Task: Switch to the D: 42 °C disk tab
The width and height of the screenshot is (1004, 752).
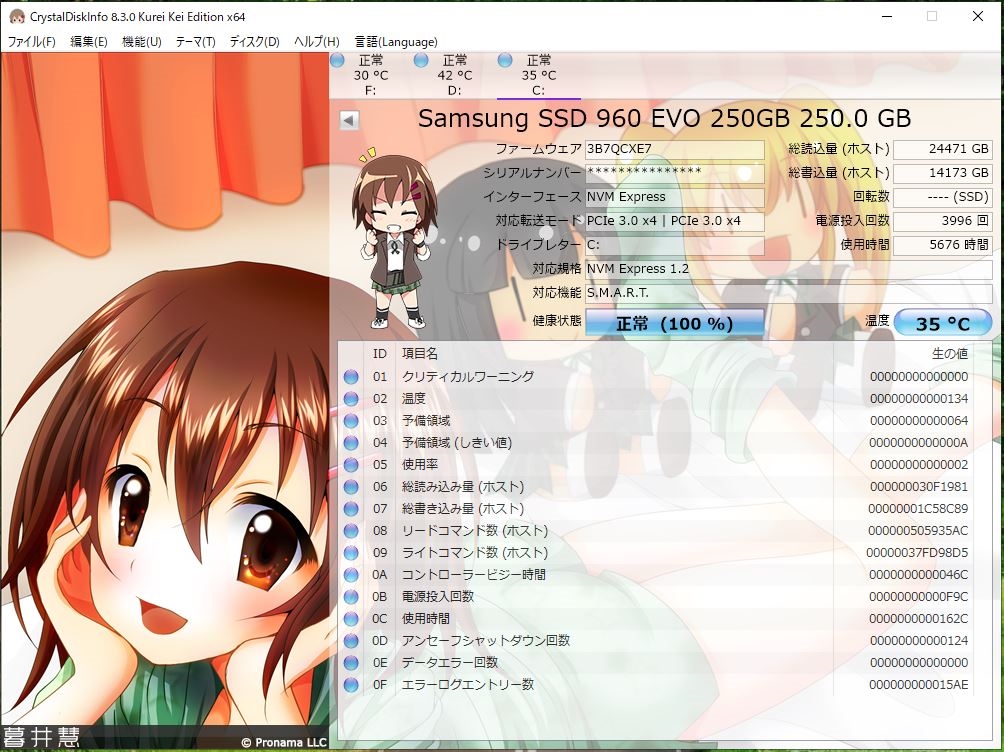Action: [x=455, y=76]
